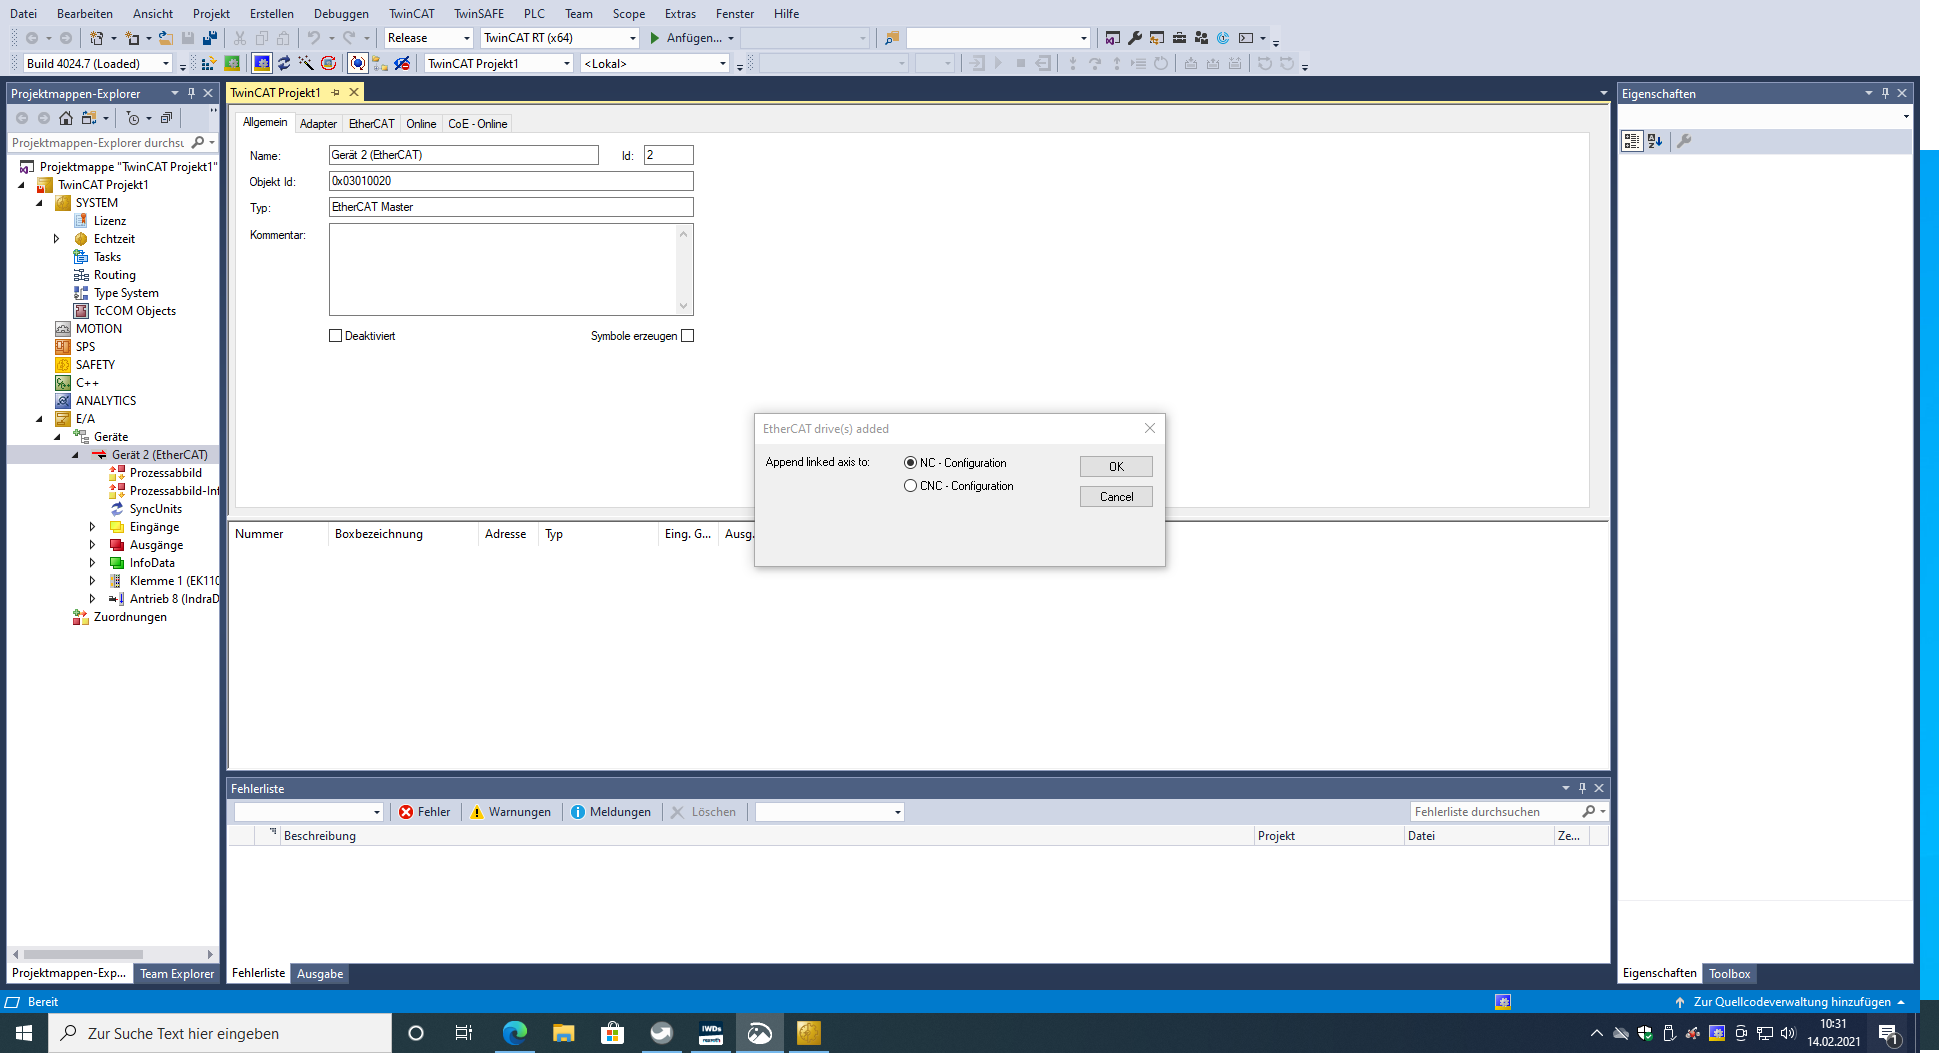Click the Home icon in Projektmappen-Explorer

66,118
